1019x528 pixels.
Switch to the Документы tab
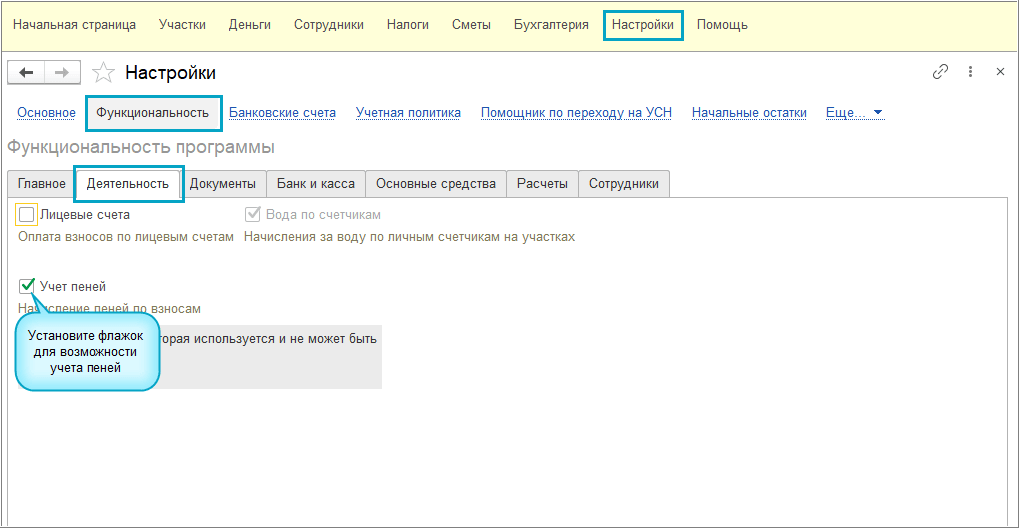point(222,184)
